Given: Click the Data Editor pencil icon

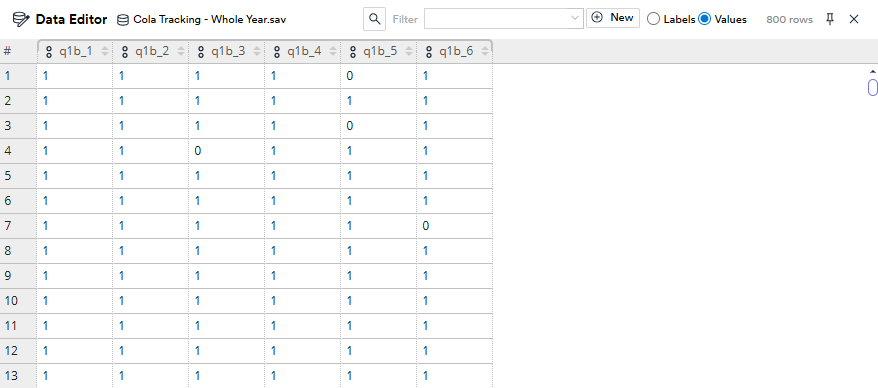Looking at the screenshot, I should [21, 20].
